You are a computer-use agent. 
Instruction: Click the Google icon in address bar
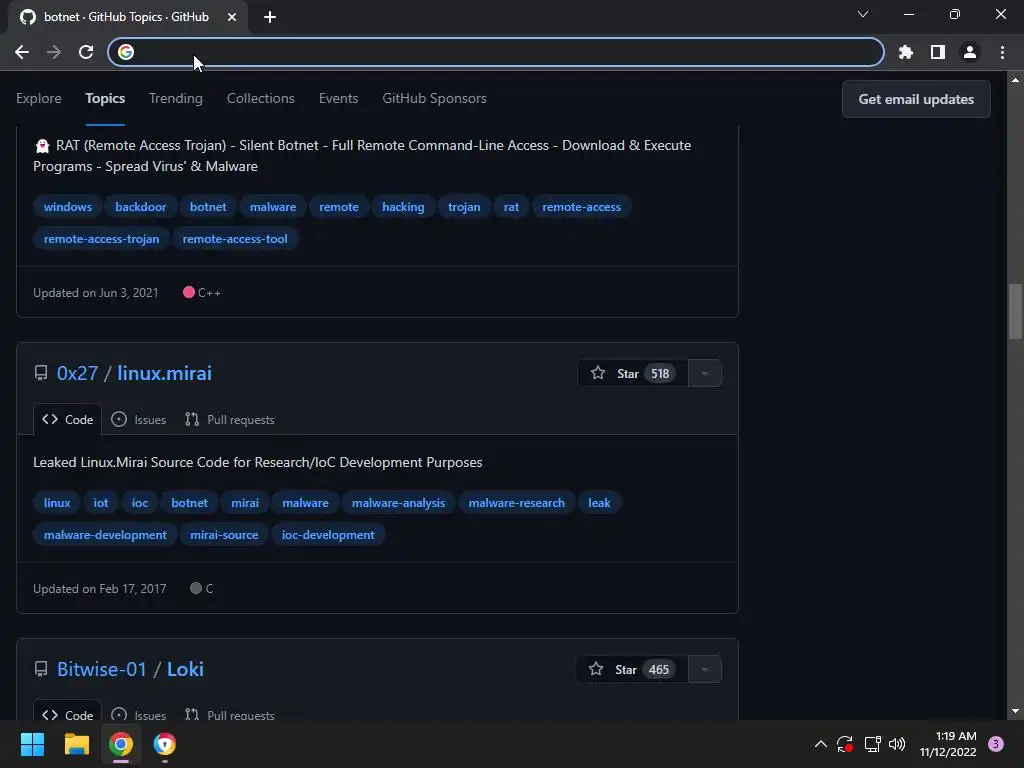pyautogui.click(x=126, y=52)
